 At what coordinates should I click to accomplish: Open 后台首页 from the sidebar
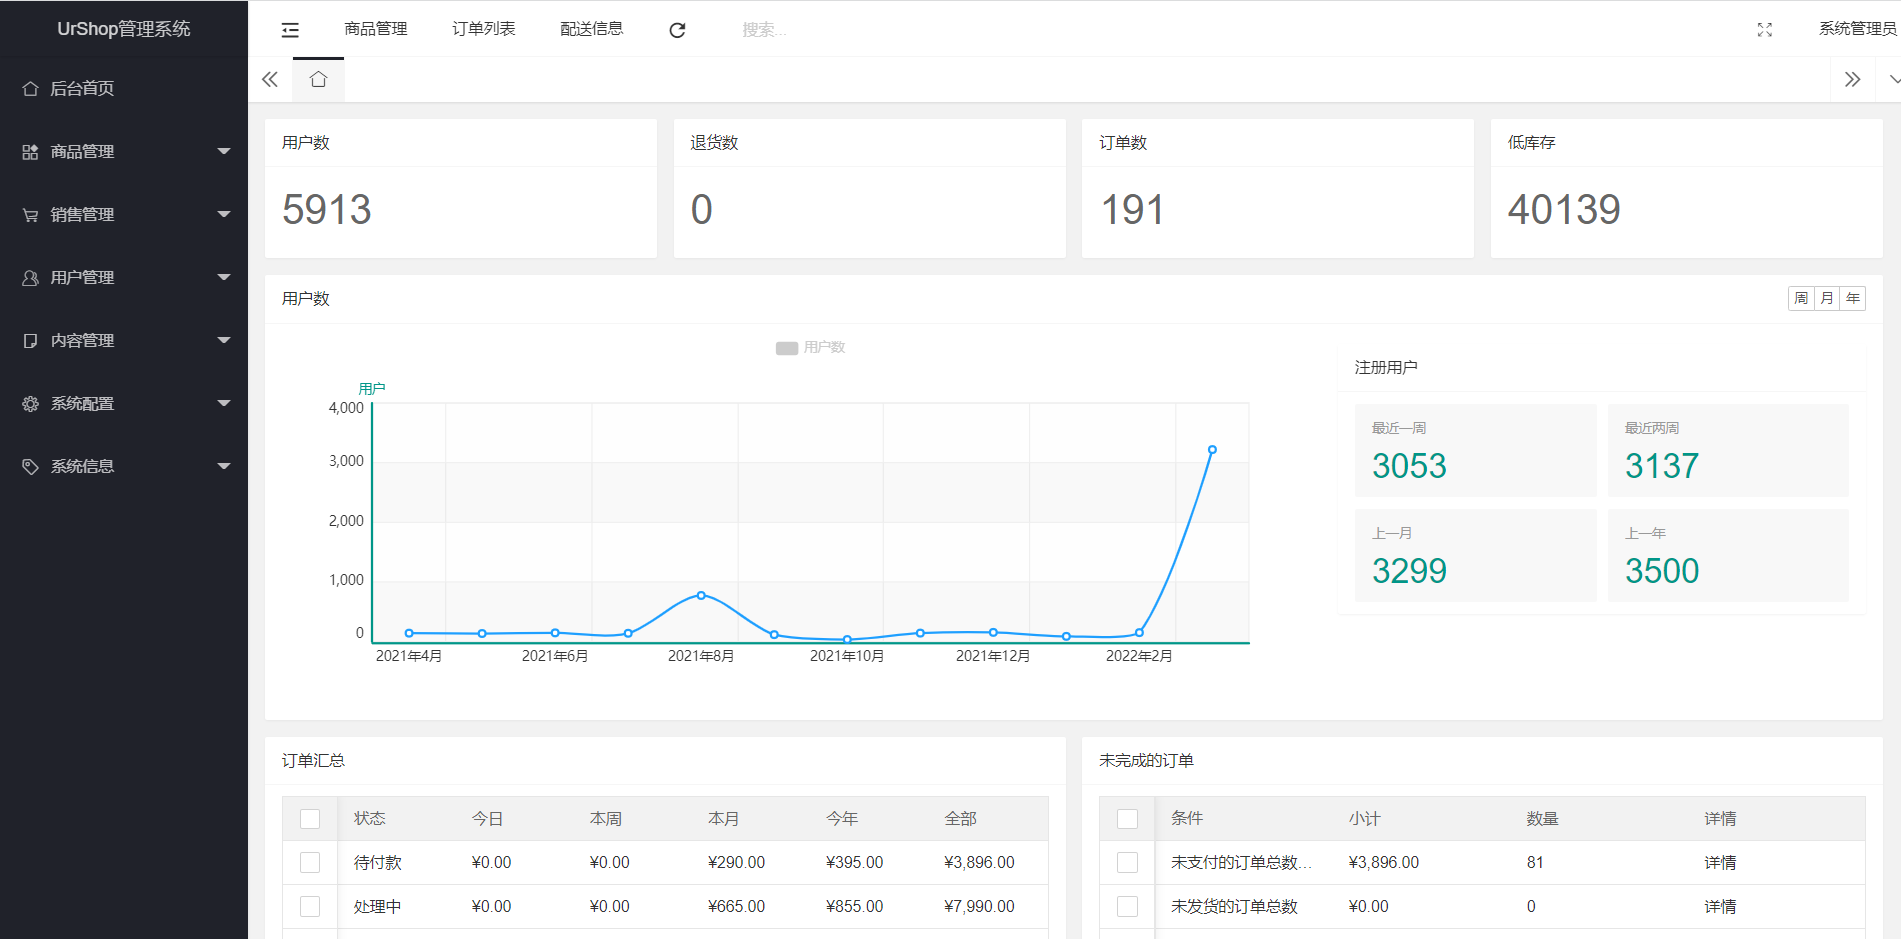click(x=82, y=89)
